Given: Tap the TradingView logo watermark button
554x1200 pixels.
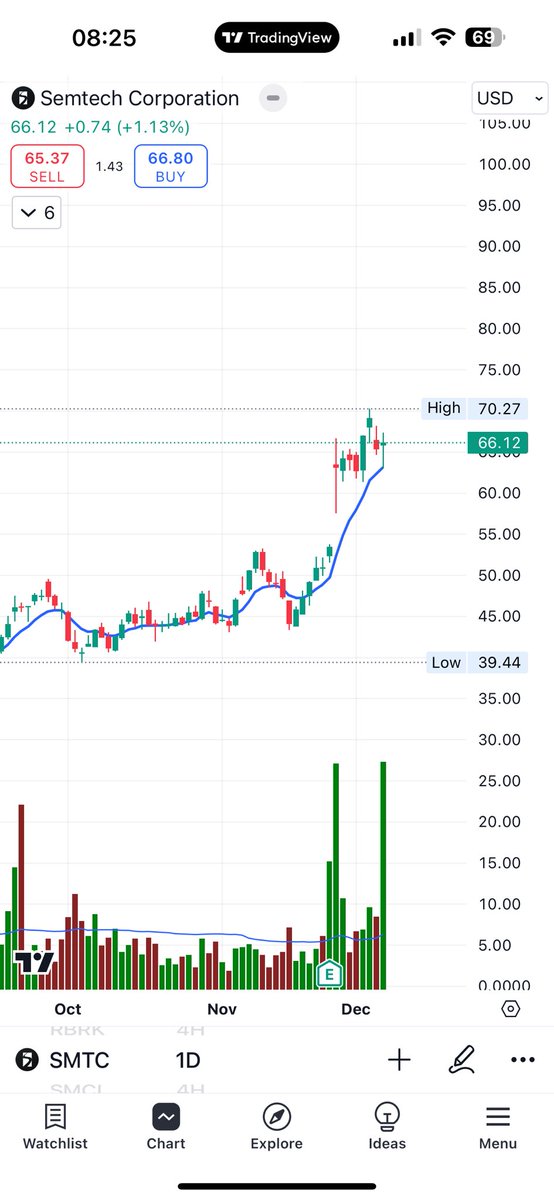Looking at the screenshot, I should [34, 963].
